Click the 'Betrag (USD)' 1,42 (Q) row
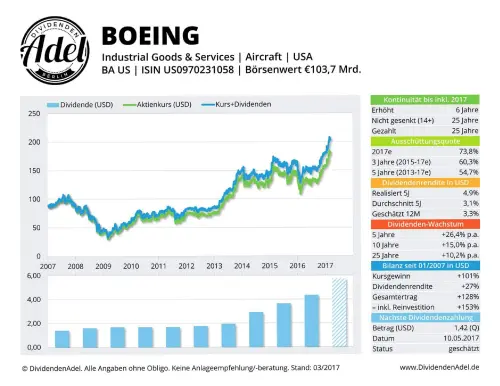The width and height of the screenshot is (500, 386). pos(425,328)
